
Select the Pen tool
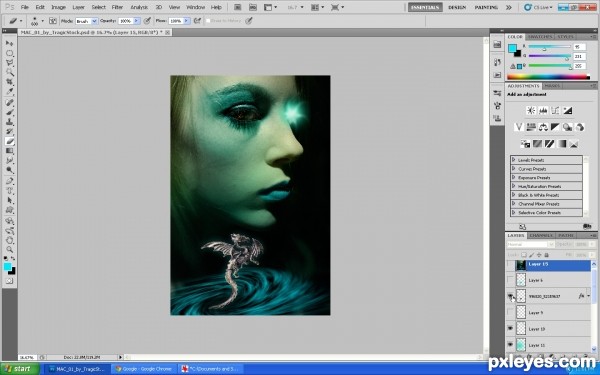point(10,181)
